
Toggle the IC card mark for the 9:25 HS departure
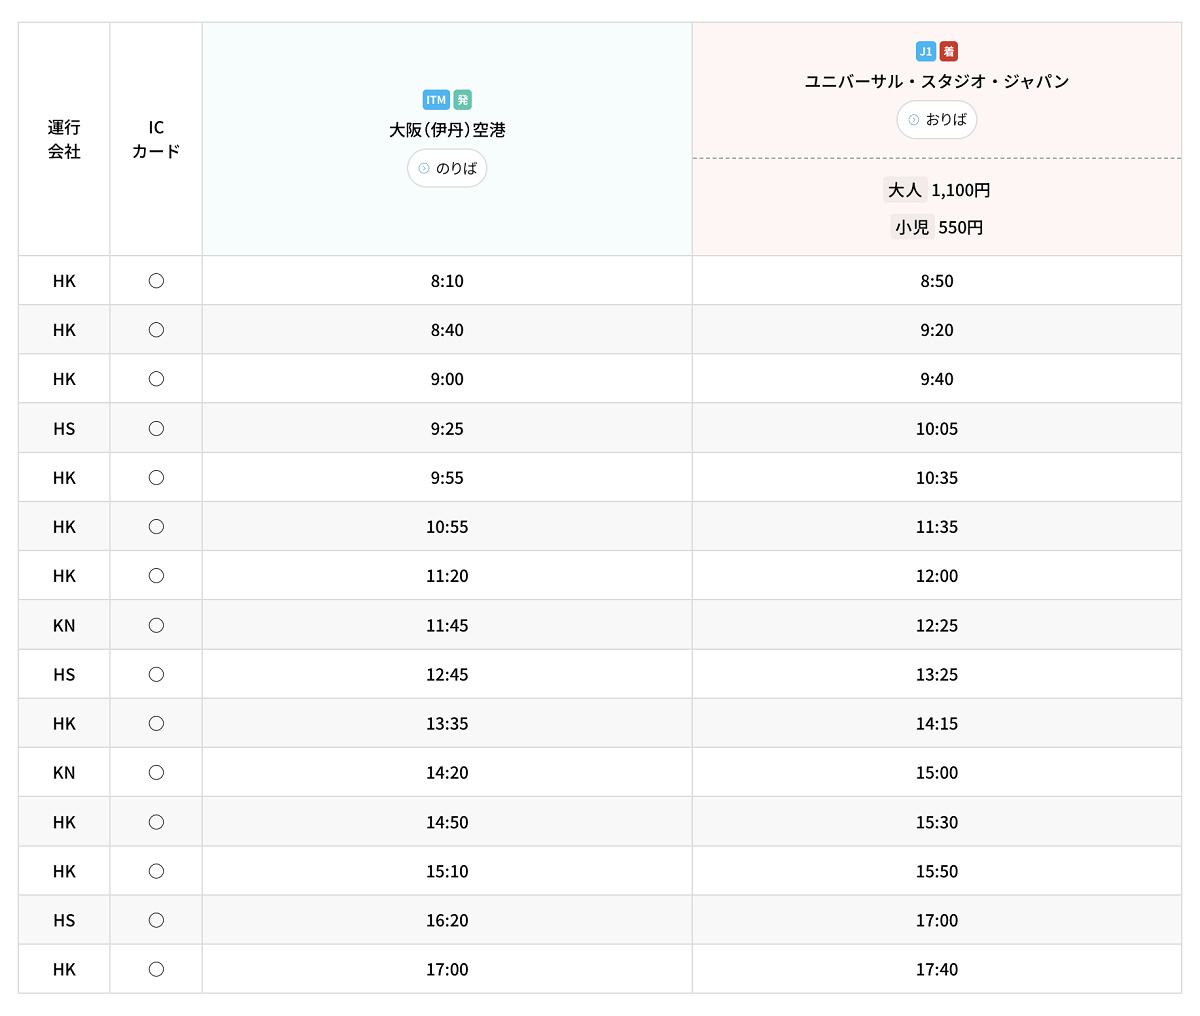(155, 428)
